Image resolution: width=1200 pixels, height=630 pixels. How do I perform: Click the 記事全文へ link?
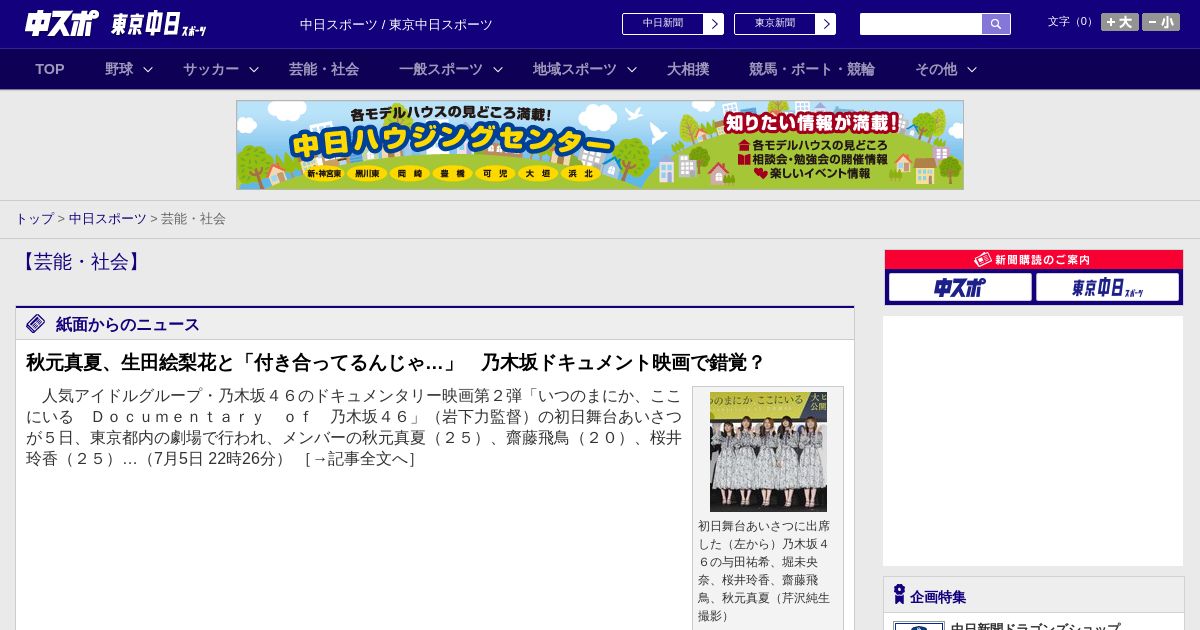pos(359,459)
